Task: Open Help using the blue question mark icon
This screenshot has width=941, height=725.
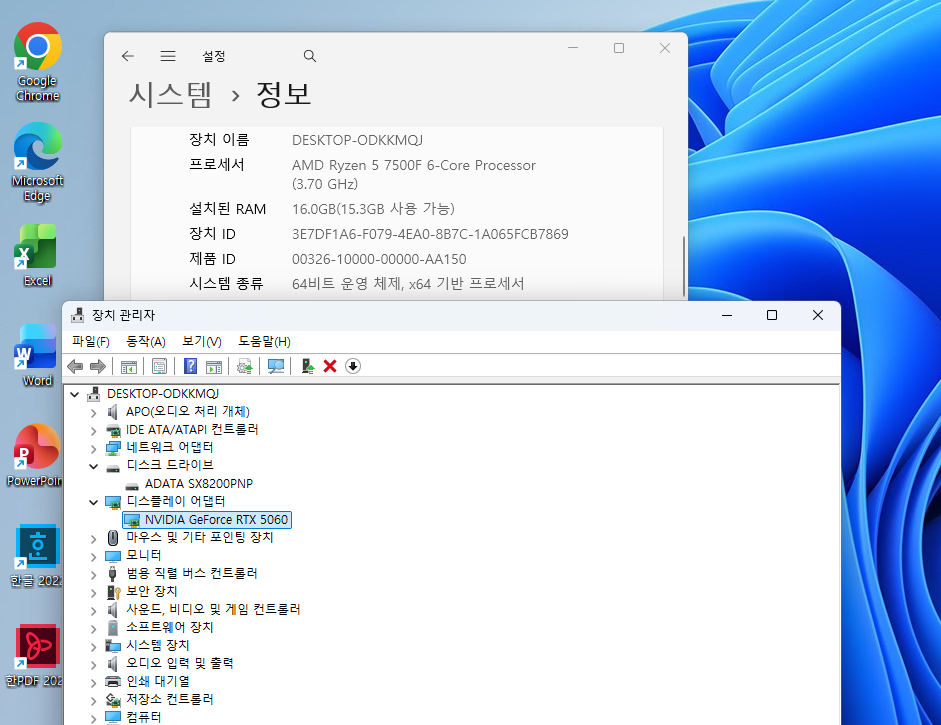Action: point(189,366)
